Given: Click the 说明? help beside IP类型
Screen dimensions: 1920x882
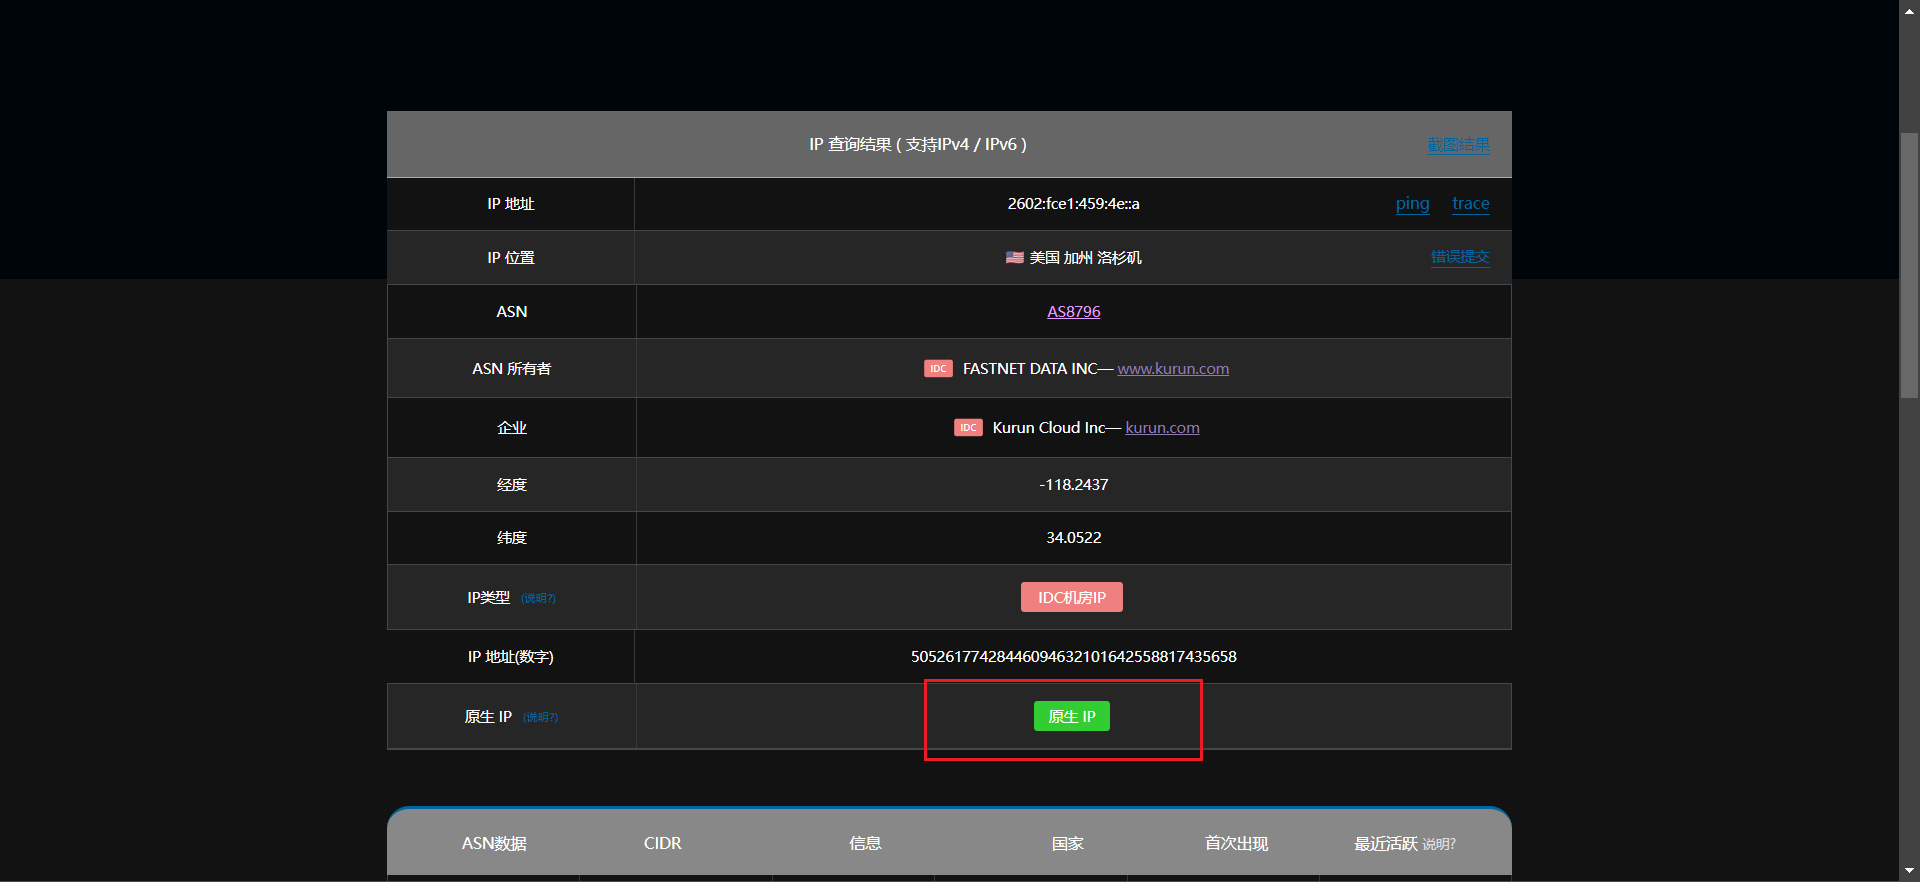Looking at the screenshot, I should pyautogui.click(x=538, y=598).
